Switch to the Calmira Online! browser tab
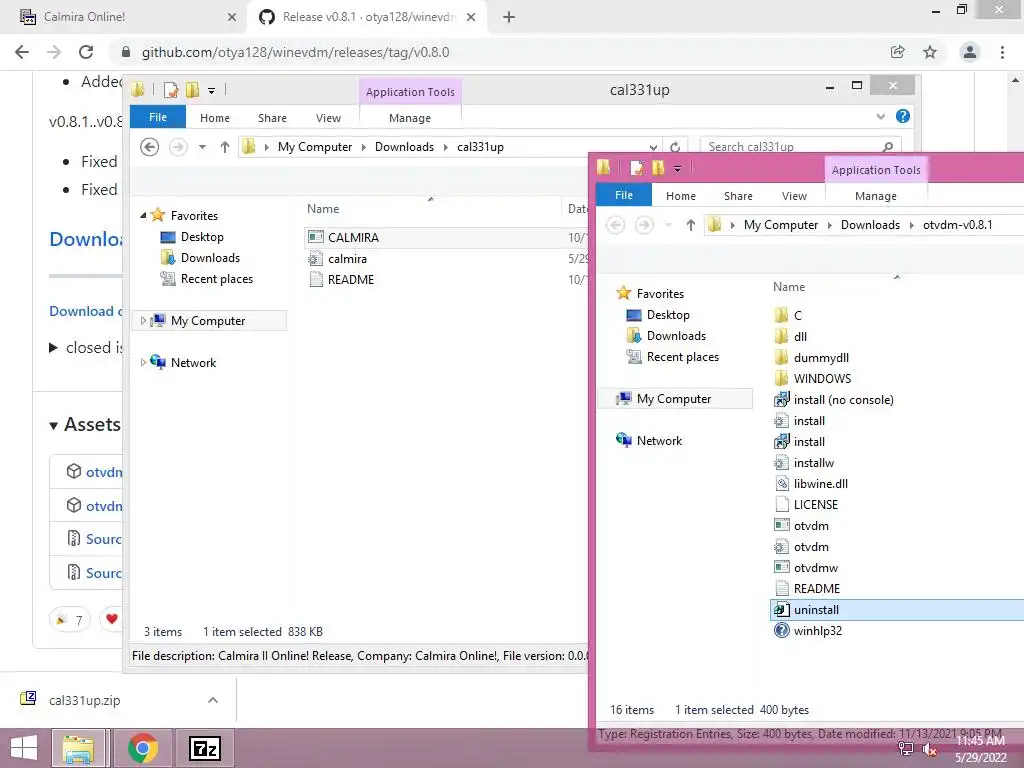The image size is (1024, 768). pyautogui.click(x=124, y=17)
